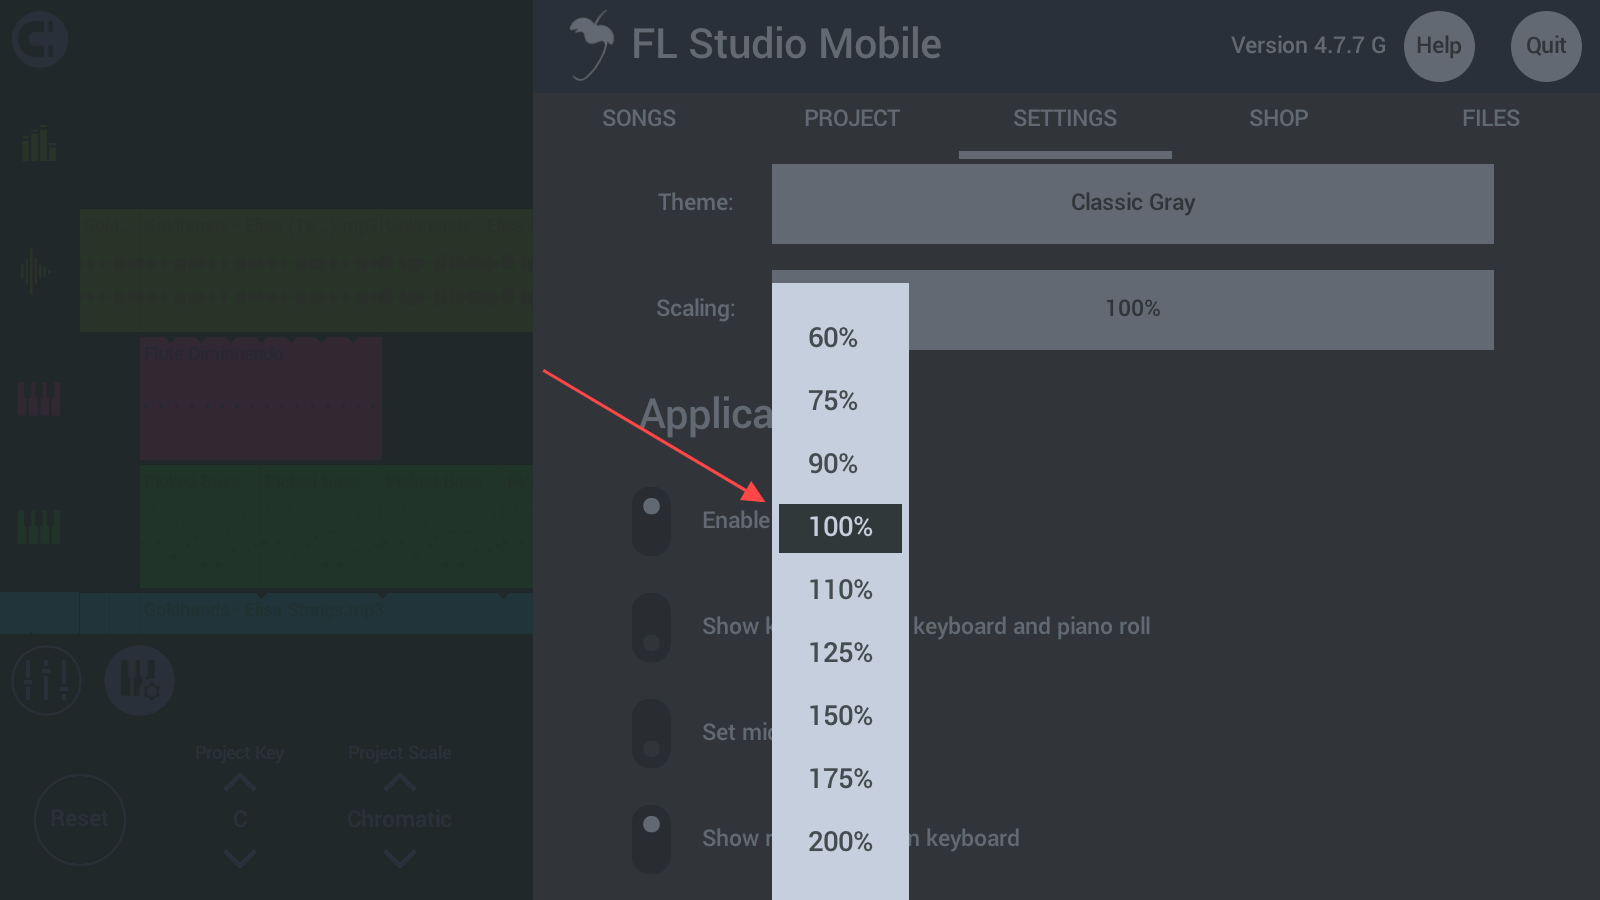Image resolution: width=1600 pixels, height=900 pixels.
Task: Click the top-left plug logo icon
Action: [40, 40]
